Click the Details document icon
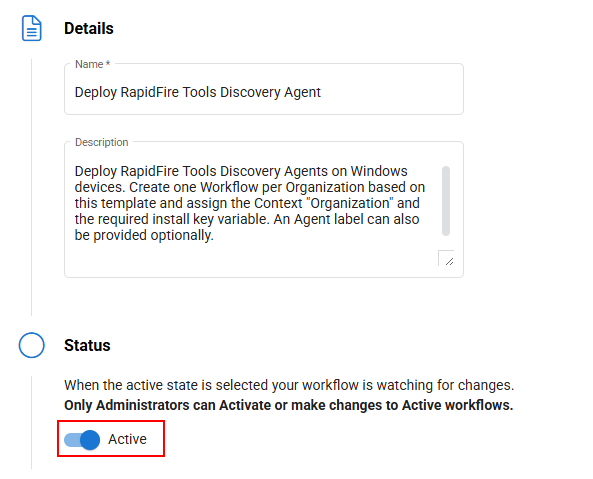This screenshot has width=593, height=479. pos(32,28)
